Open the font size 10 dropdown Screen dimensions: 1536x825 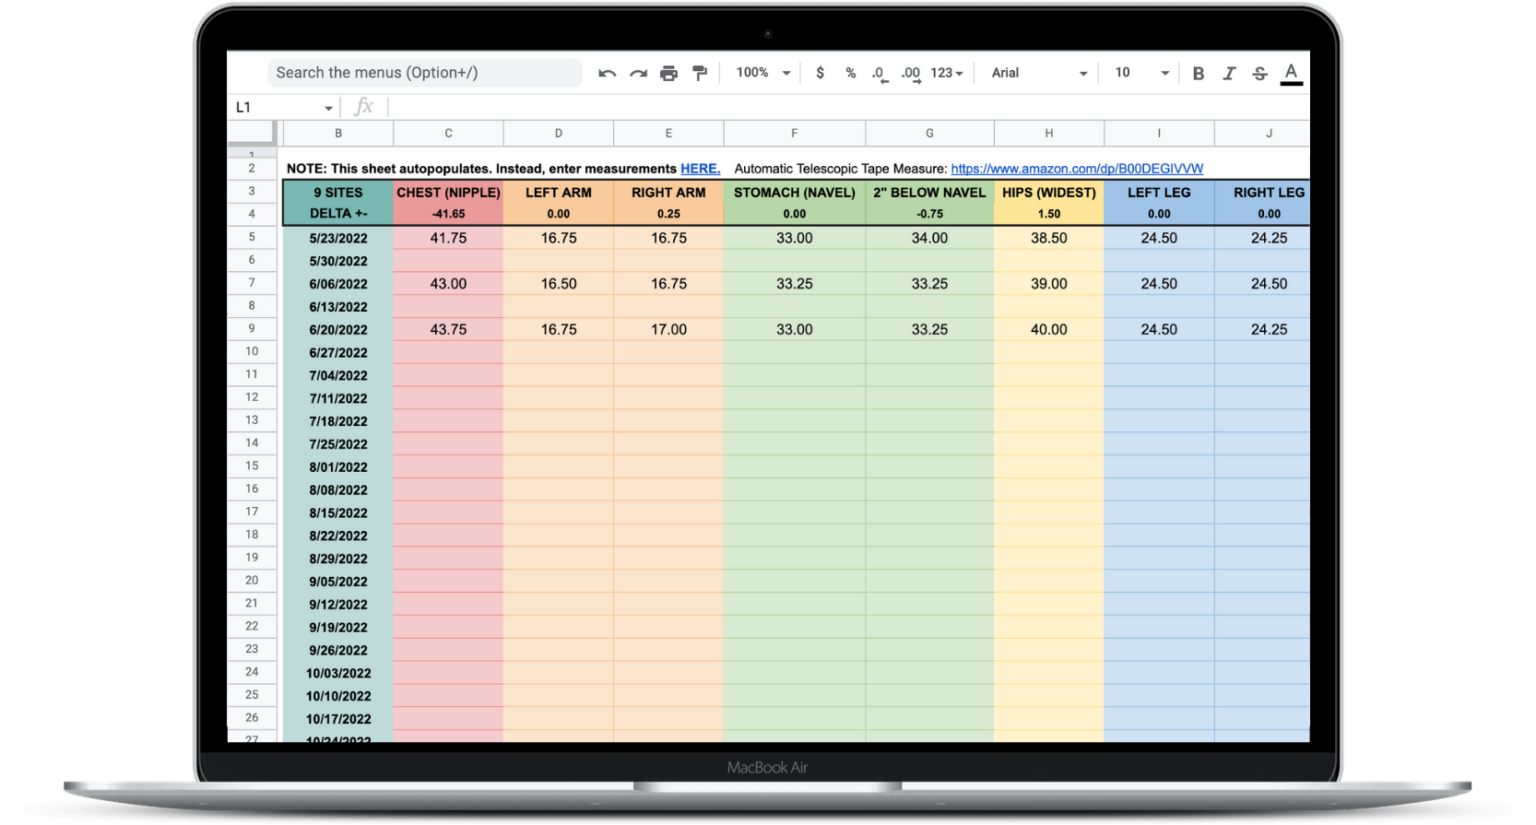coord(1138,72)
